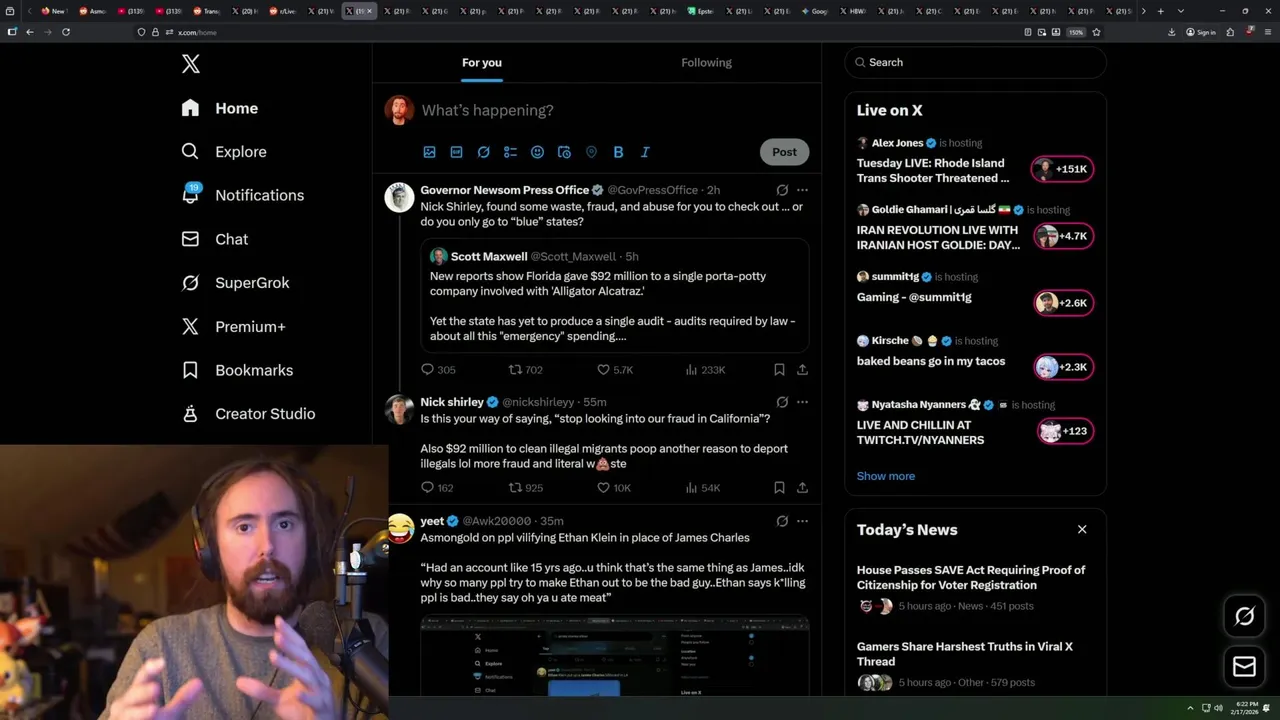Join Goldie Ghamari live +4.7K
This screenshot has height=720, width=1280.
(1063, 236)
